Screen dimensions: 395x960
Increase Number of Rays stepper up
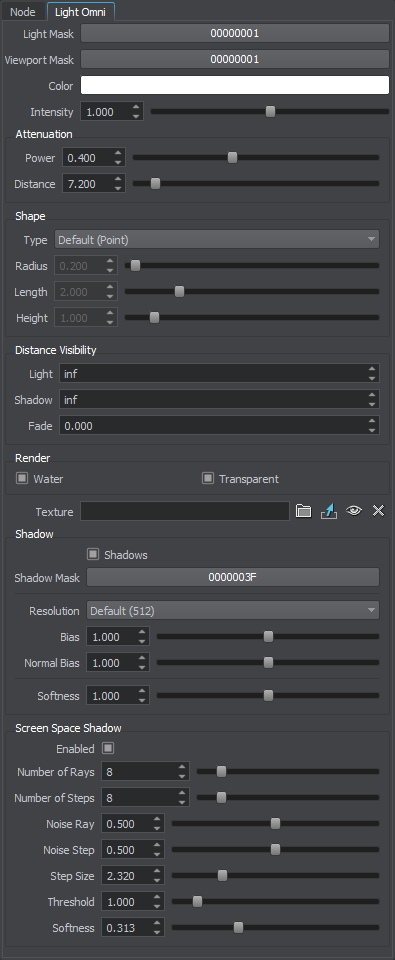(182, 767)
